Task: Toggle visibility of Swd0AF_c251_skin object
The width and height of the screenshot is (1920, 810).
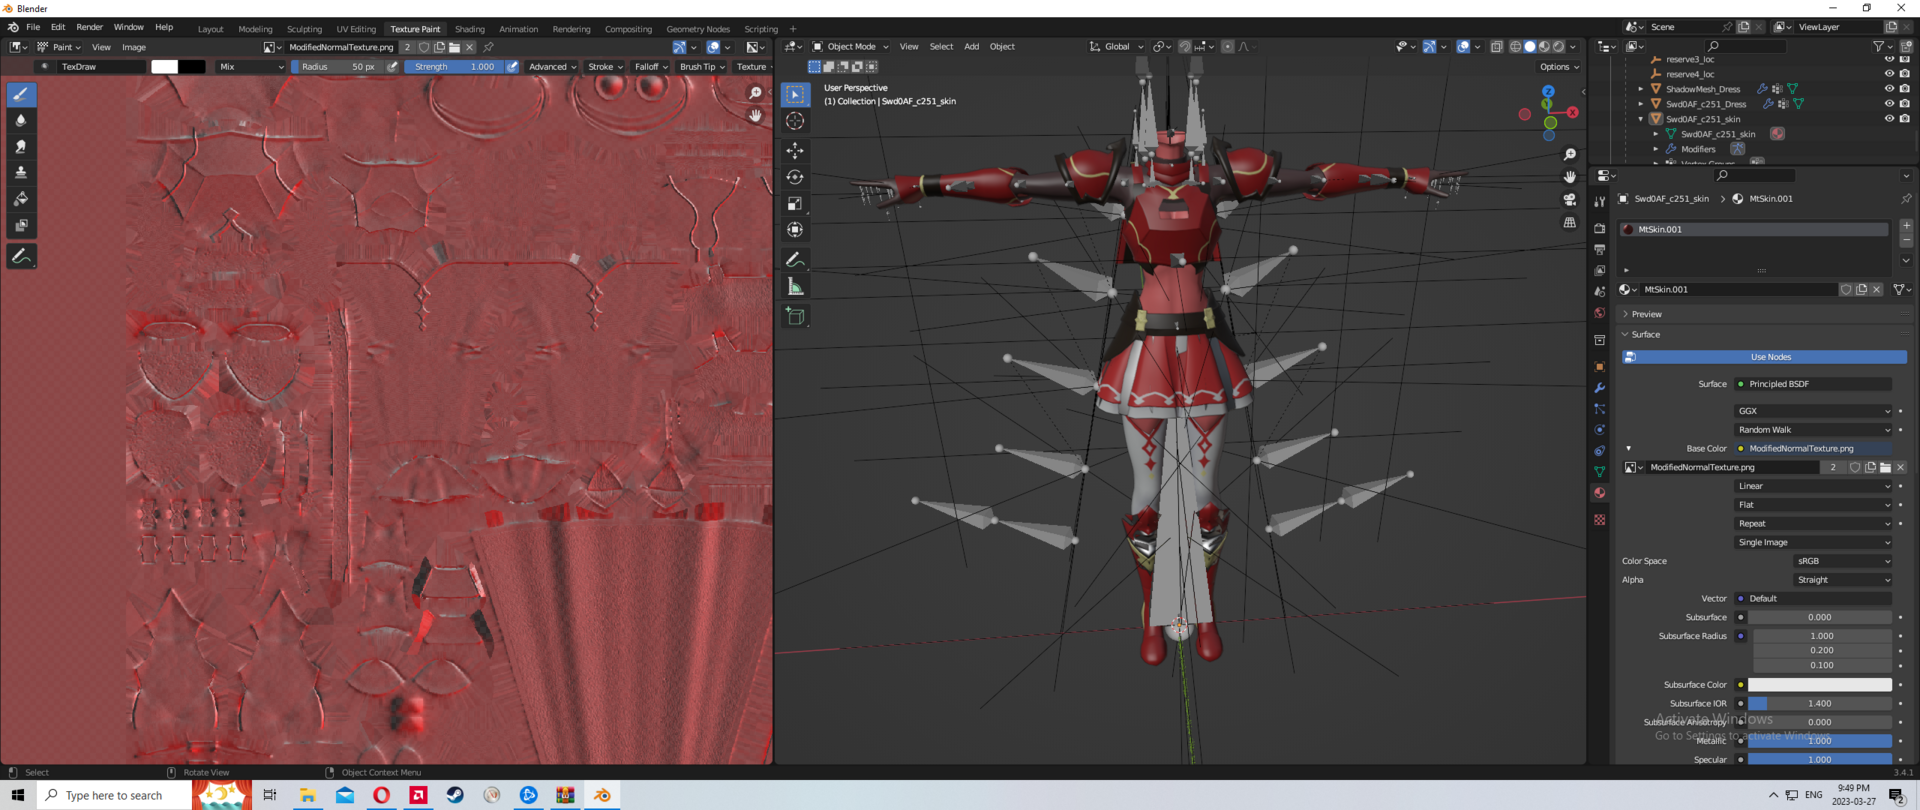Action: [x=1889, y=119]
